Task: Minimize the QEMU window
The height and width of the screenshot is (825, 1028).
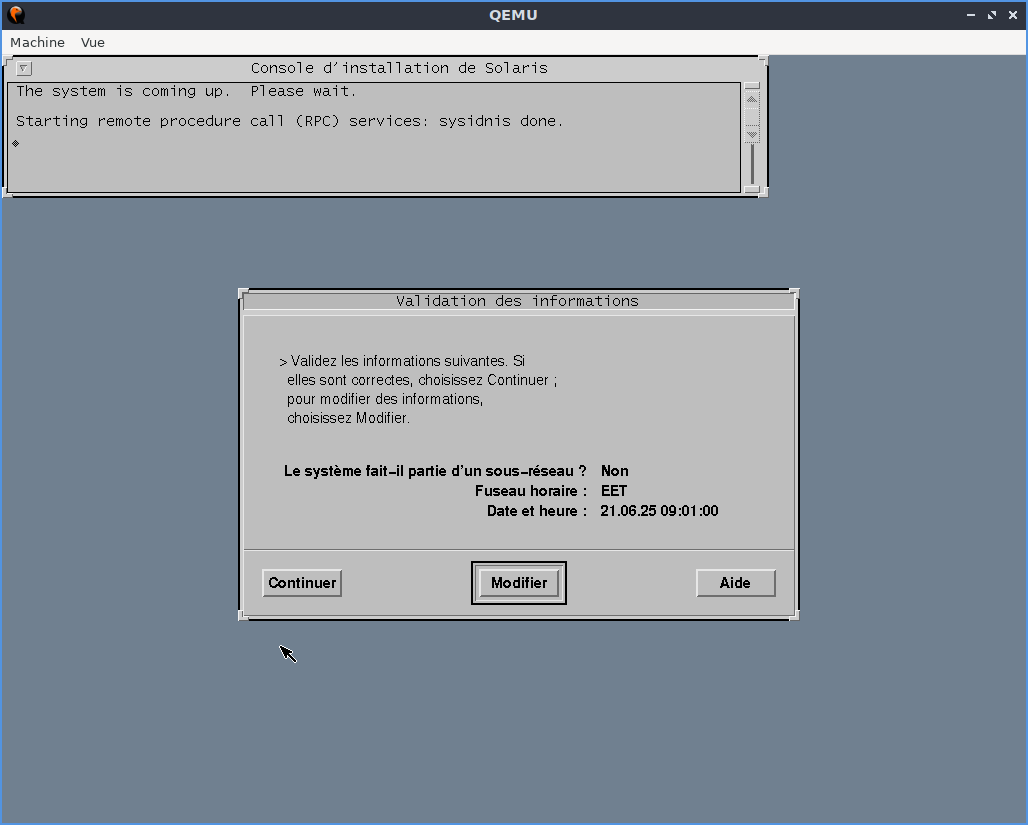Action: (971, 15)
